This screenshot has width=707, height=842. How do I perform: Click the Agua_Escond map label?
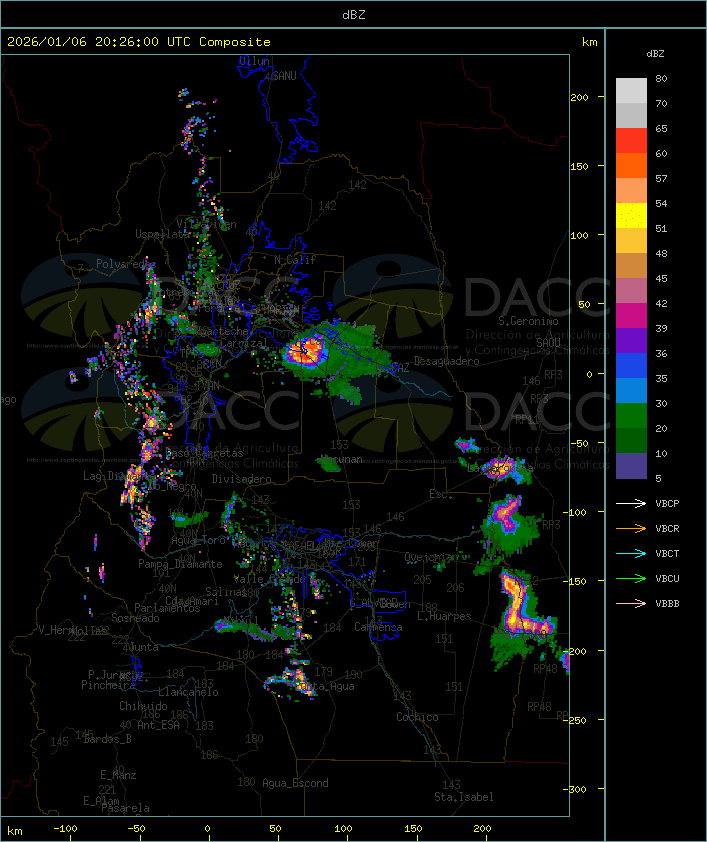click(295, 783)
